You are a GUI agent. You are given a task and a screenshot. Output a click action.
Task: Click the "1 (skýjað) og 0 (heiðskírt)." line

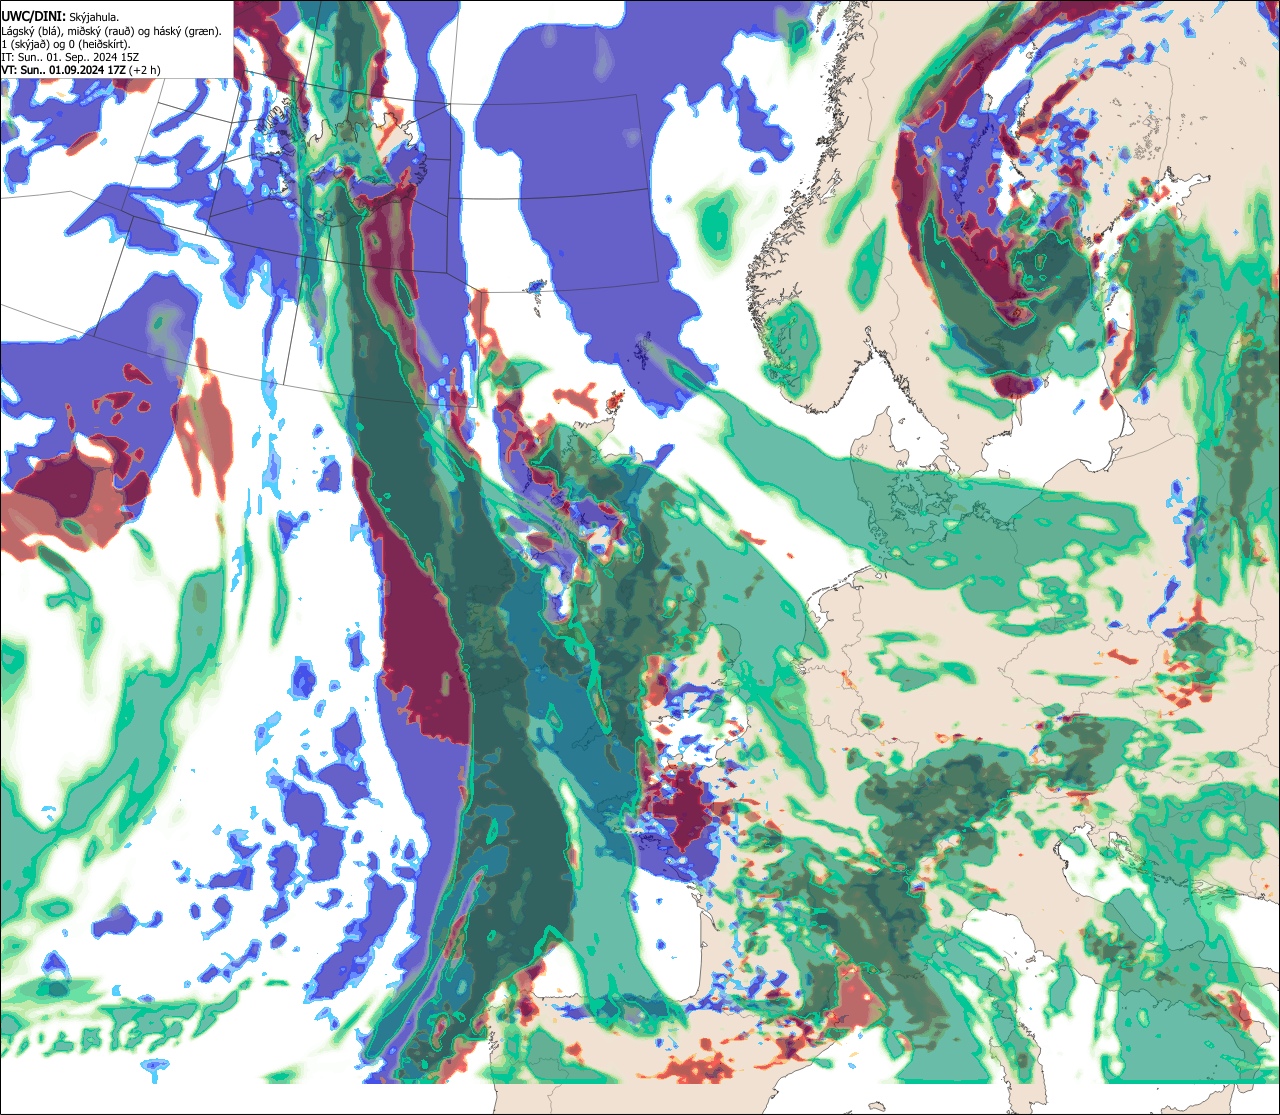tap(66, 44)
